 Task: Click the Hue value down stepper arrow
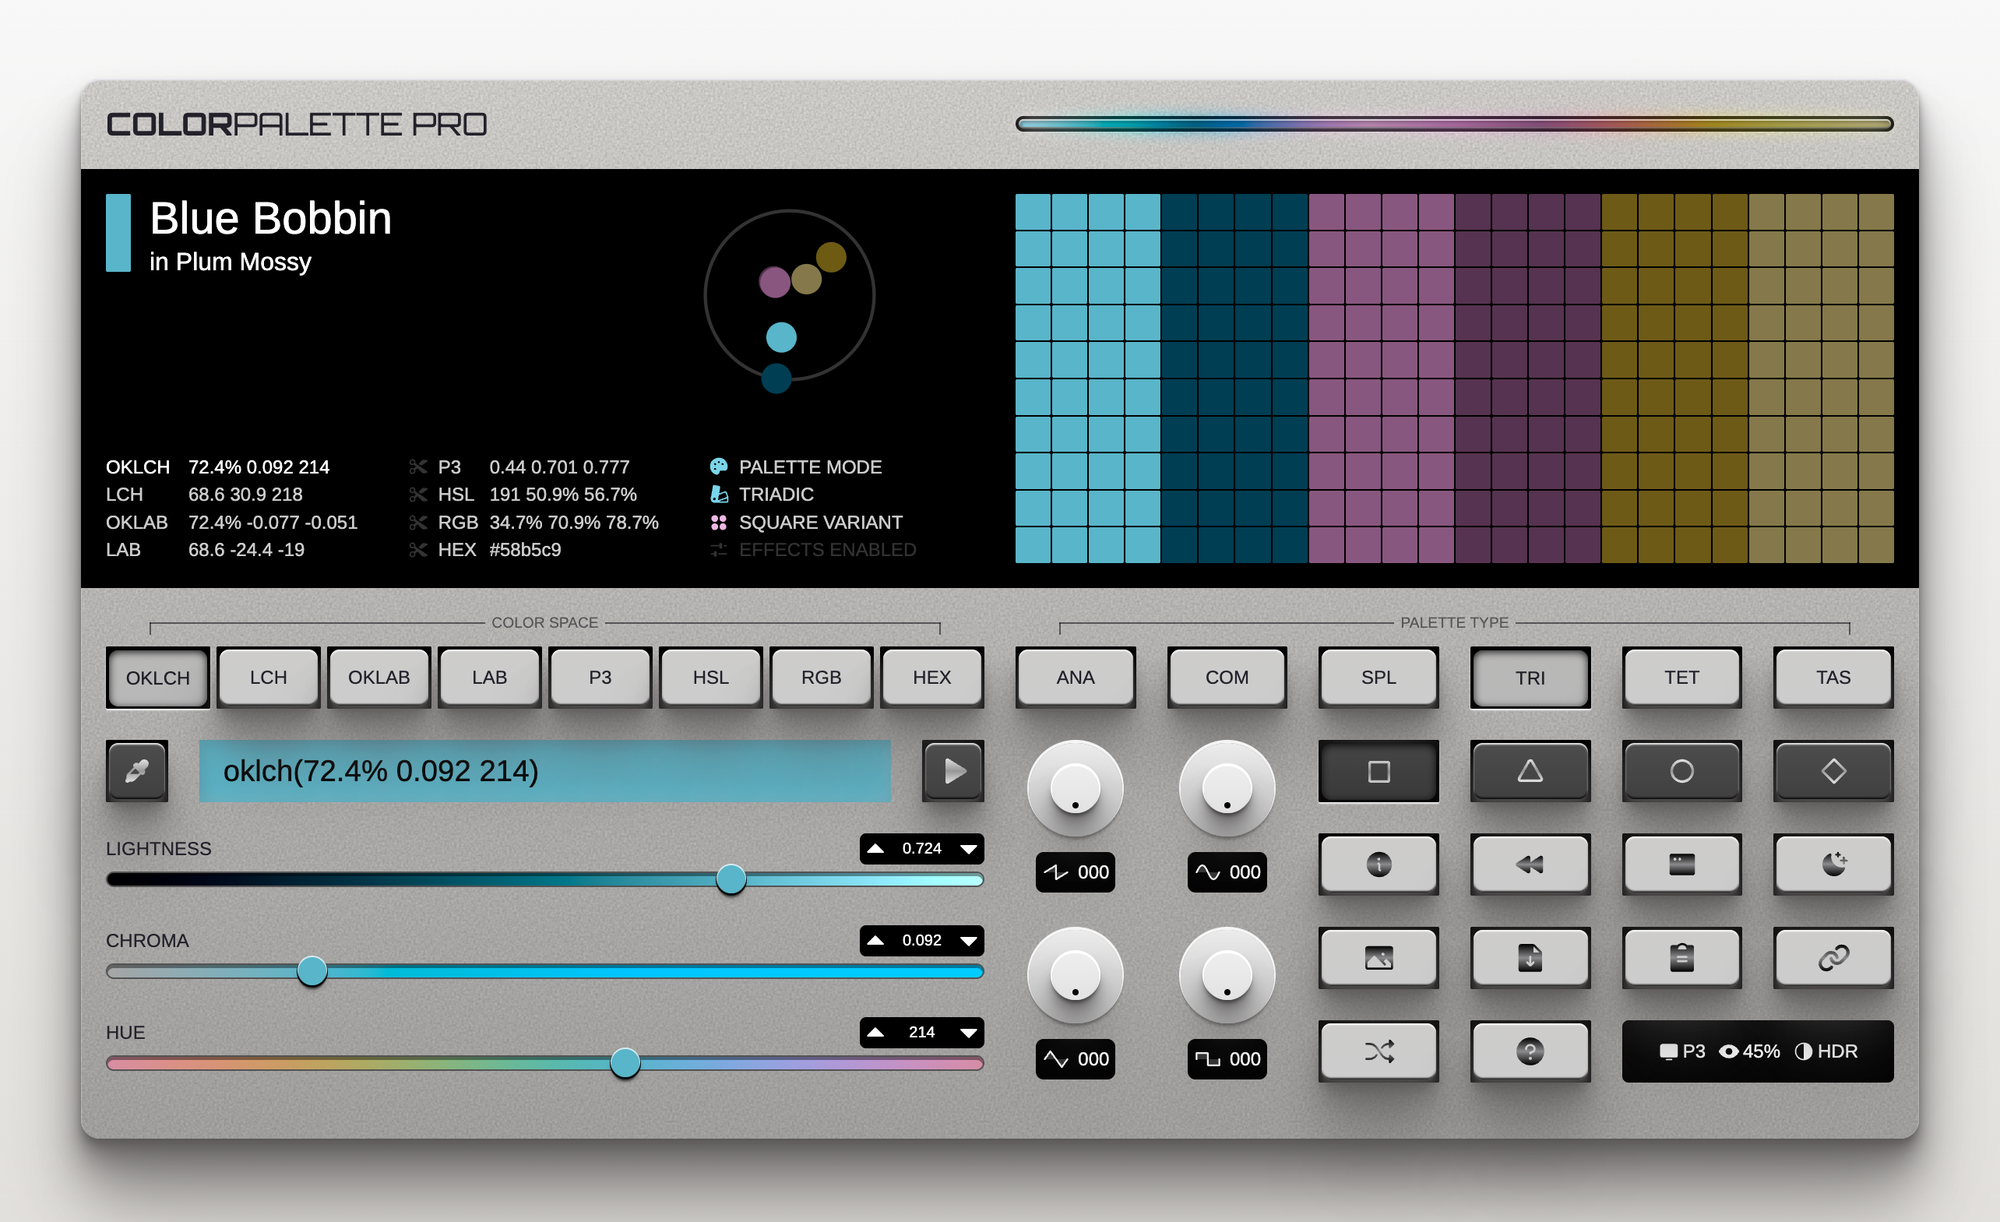pos(966,1032)
